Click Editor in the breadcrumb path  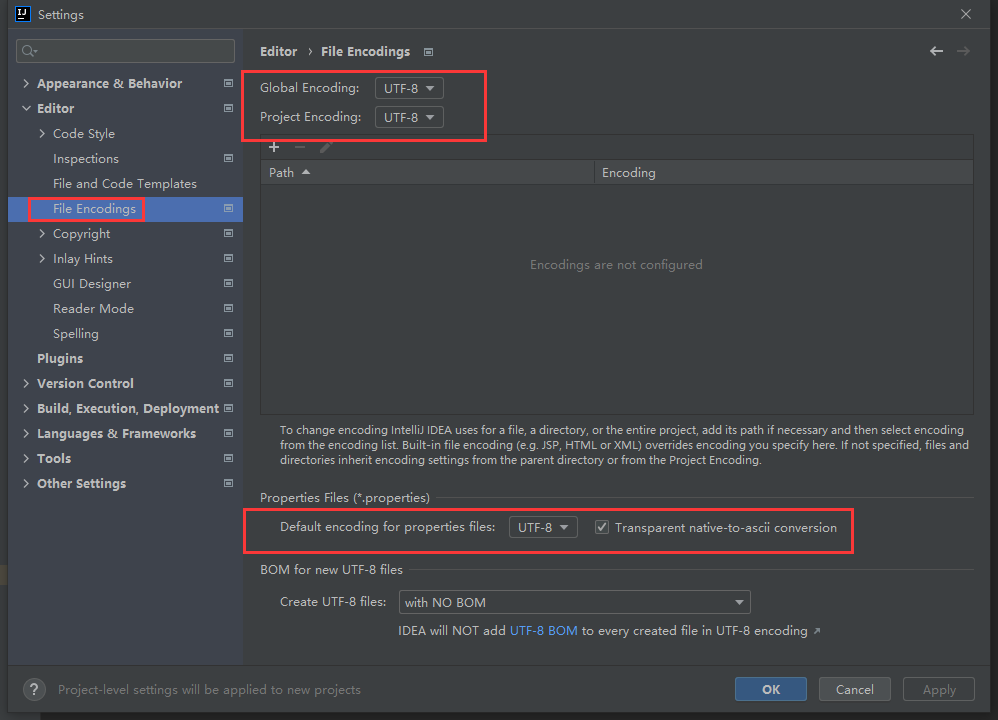[x=278, y=51]
